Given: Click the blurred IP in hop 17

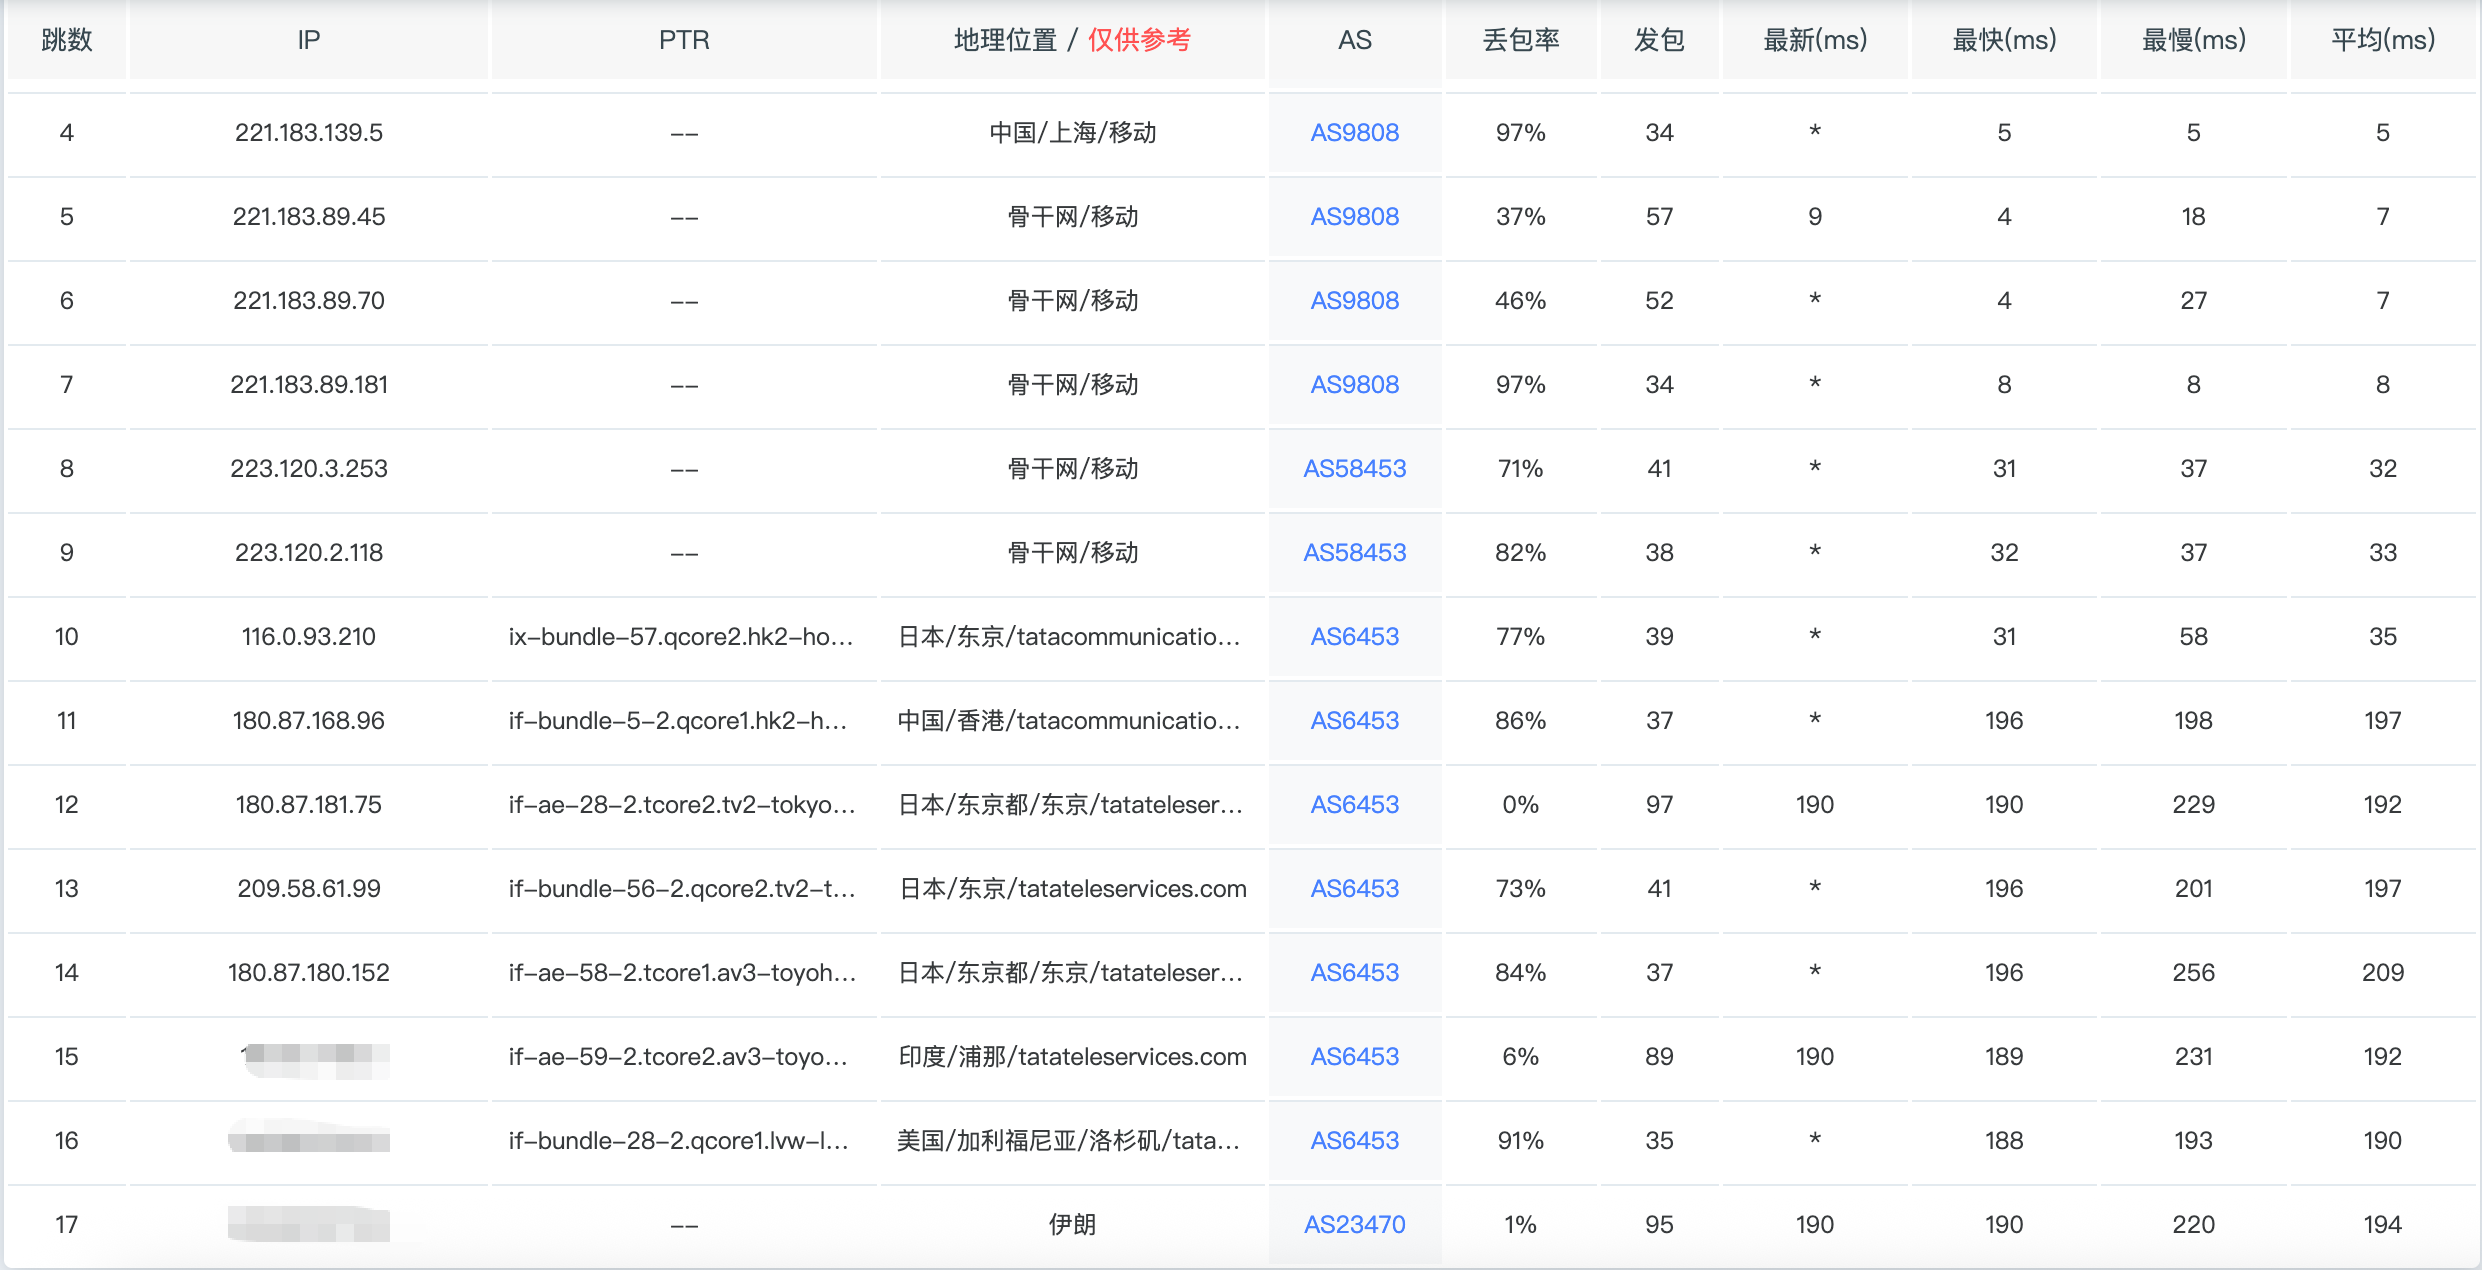Looking at the screenshot, I should coord(308,1225).
